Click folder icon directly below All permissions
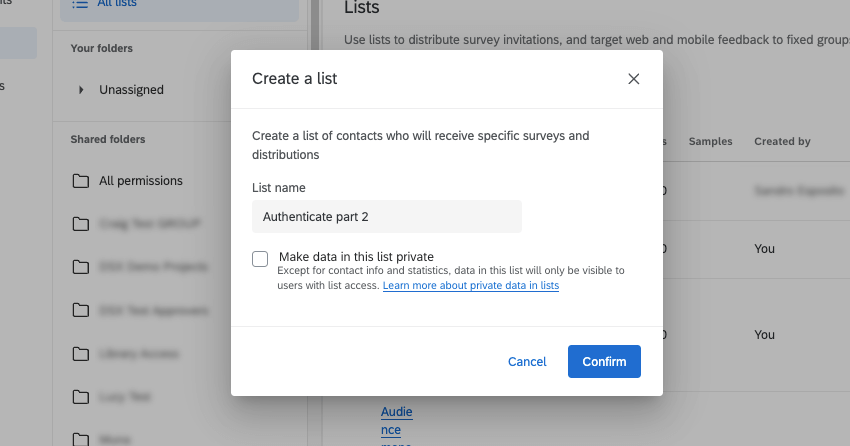Image resolution: width=850 pixels, height=446 pixels. 80,224
